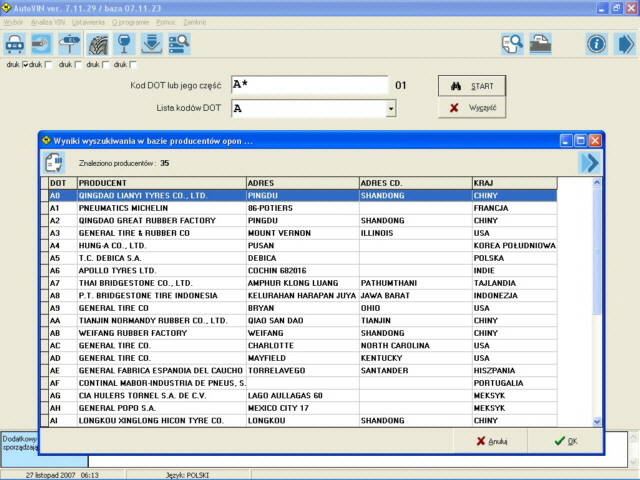Click the Wyczyść clear button

(x=472, y=108)
